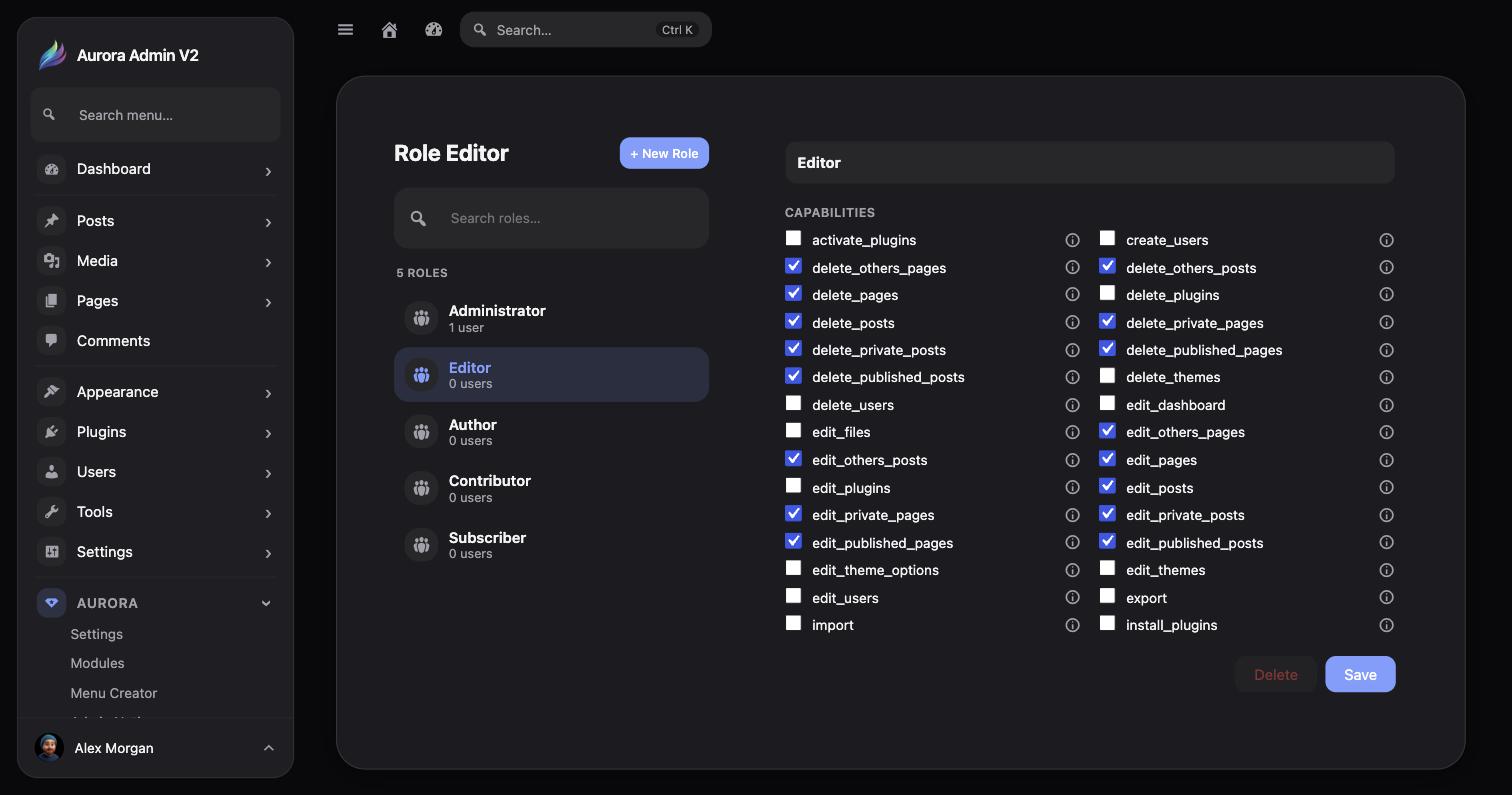Select the Contributor role
1512x795 pixels.
(551, 488)
